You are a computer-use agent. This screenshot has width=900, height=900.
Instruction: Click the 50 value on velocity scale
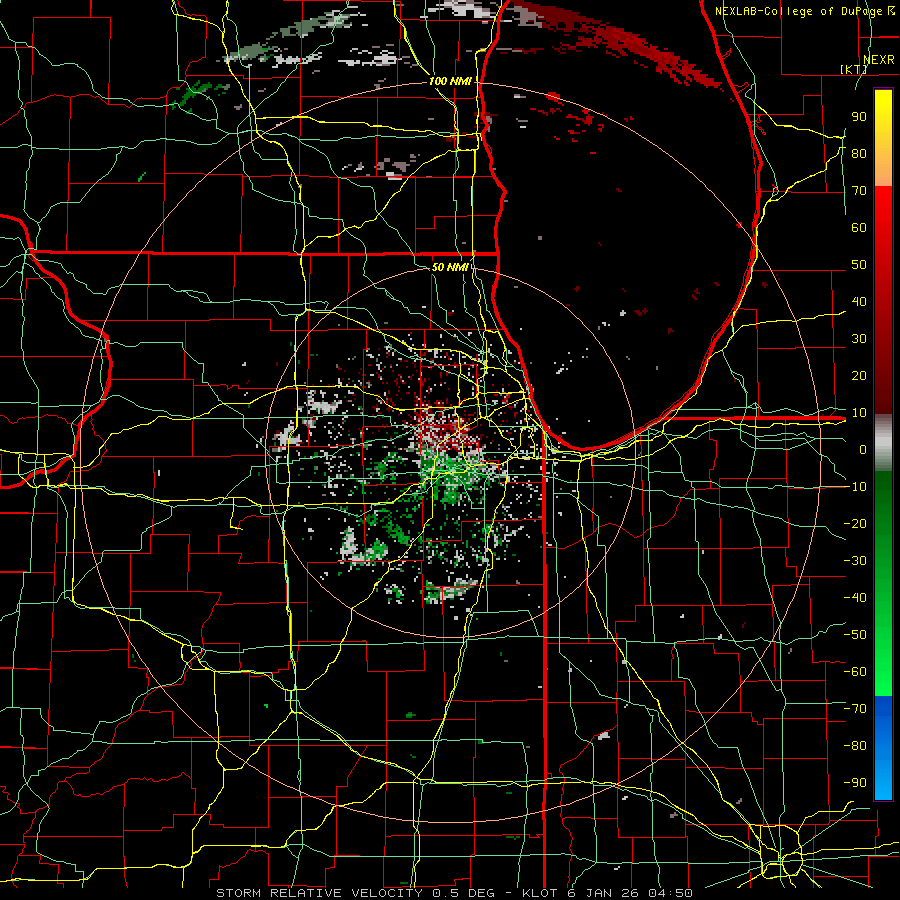pos(859,265)
